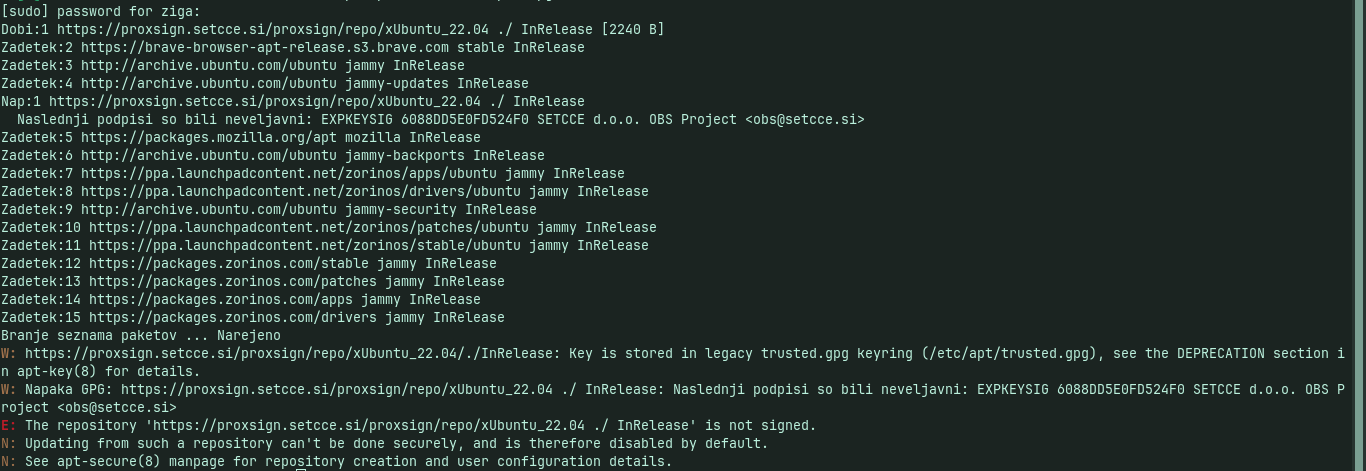This screenshot has width=1366, height=471.
Task: Click the sudo password prompt line
Action: pos(100,11)
